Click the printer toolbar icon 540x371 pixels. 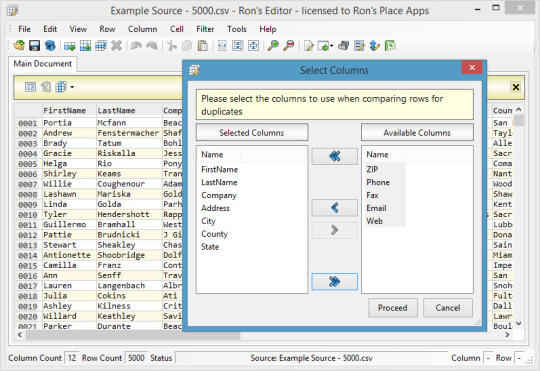(343, 45)
